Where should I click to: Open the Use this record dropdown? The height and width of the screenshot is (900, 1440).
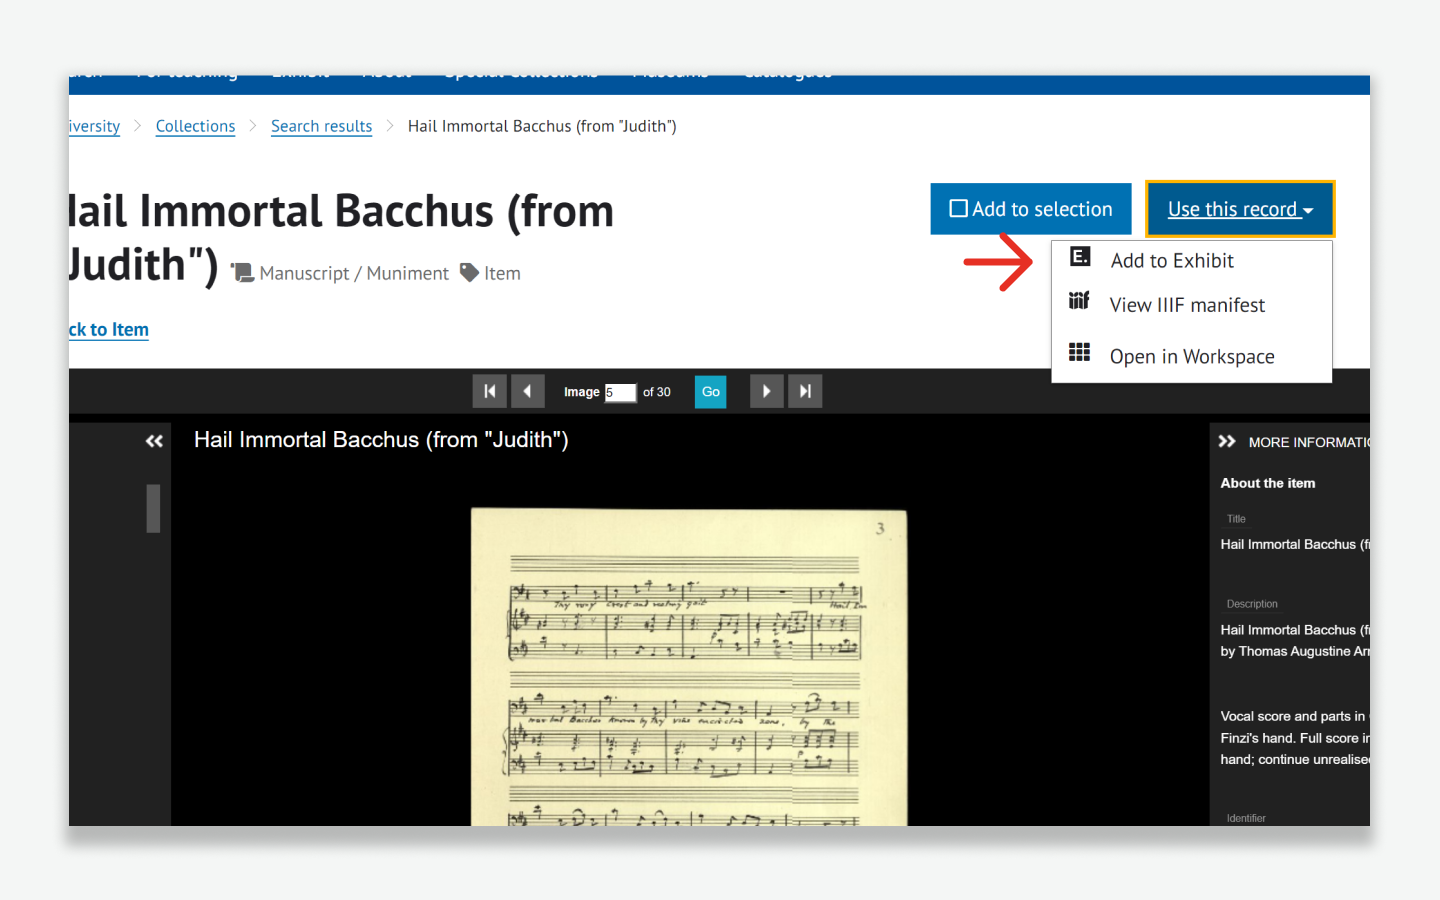[1239, 209]
